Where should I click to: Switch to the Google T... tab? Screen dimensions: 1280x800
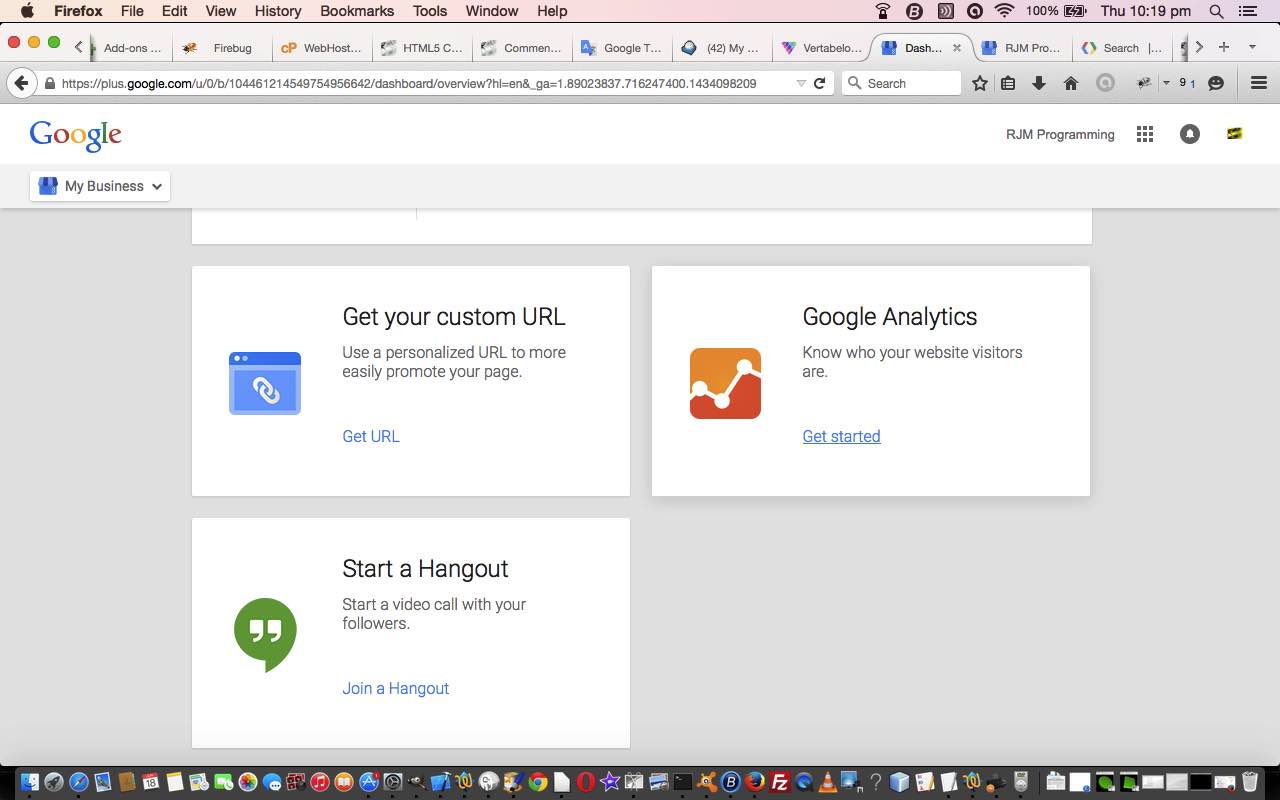point(622,47)
